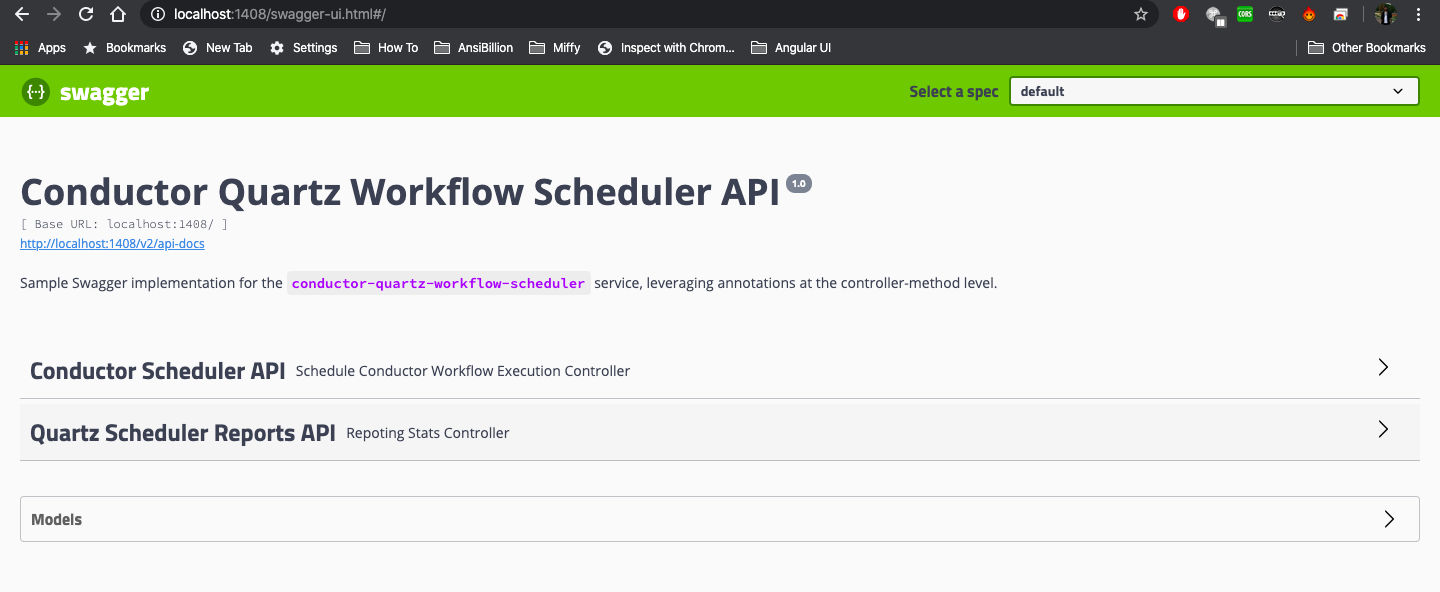This screenshot has width=1440, height=592.
Task: Open the AnsiBillion bookmark folder
Action: click(474, 47)
